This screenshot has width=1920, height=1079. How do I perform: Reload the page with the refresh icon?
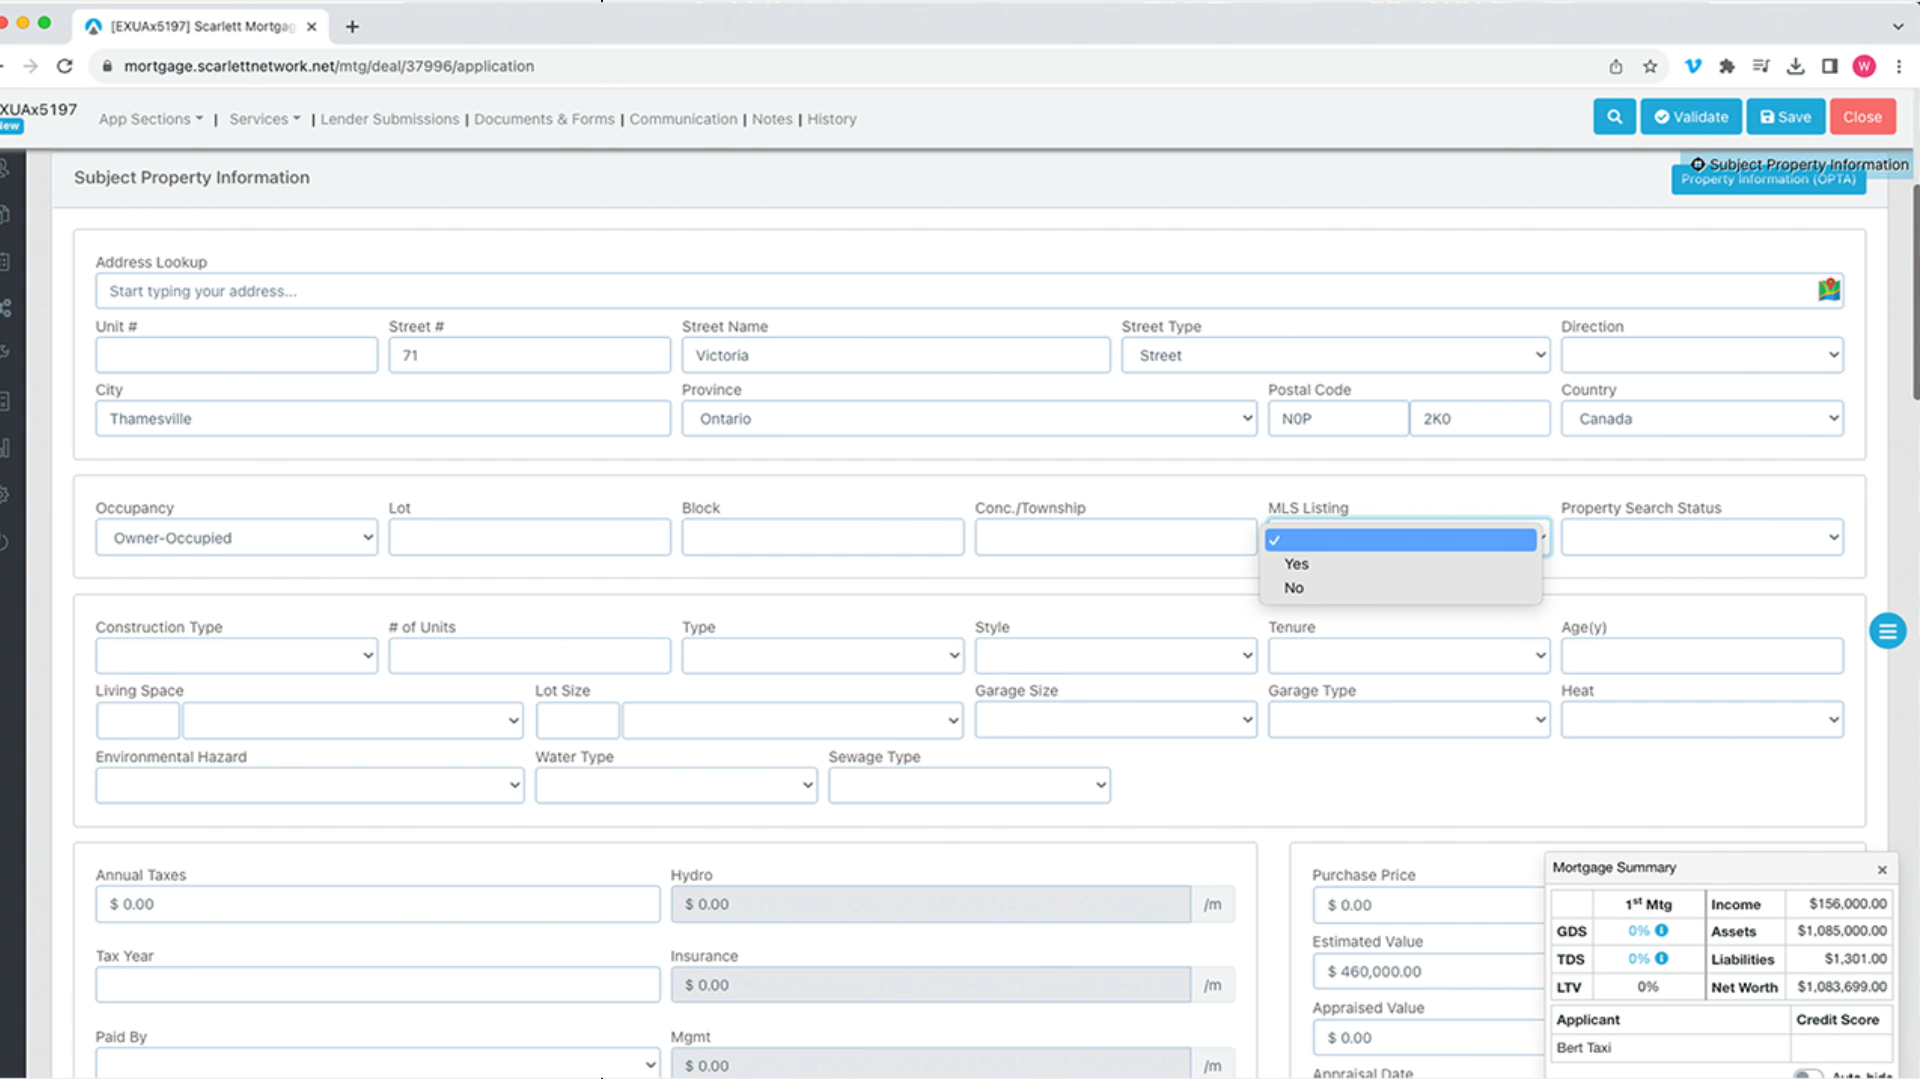(65, 66)
